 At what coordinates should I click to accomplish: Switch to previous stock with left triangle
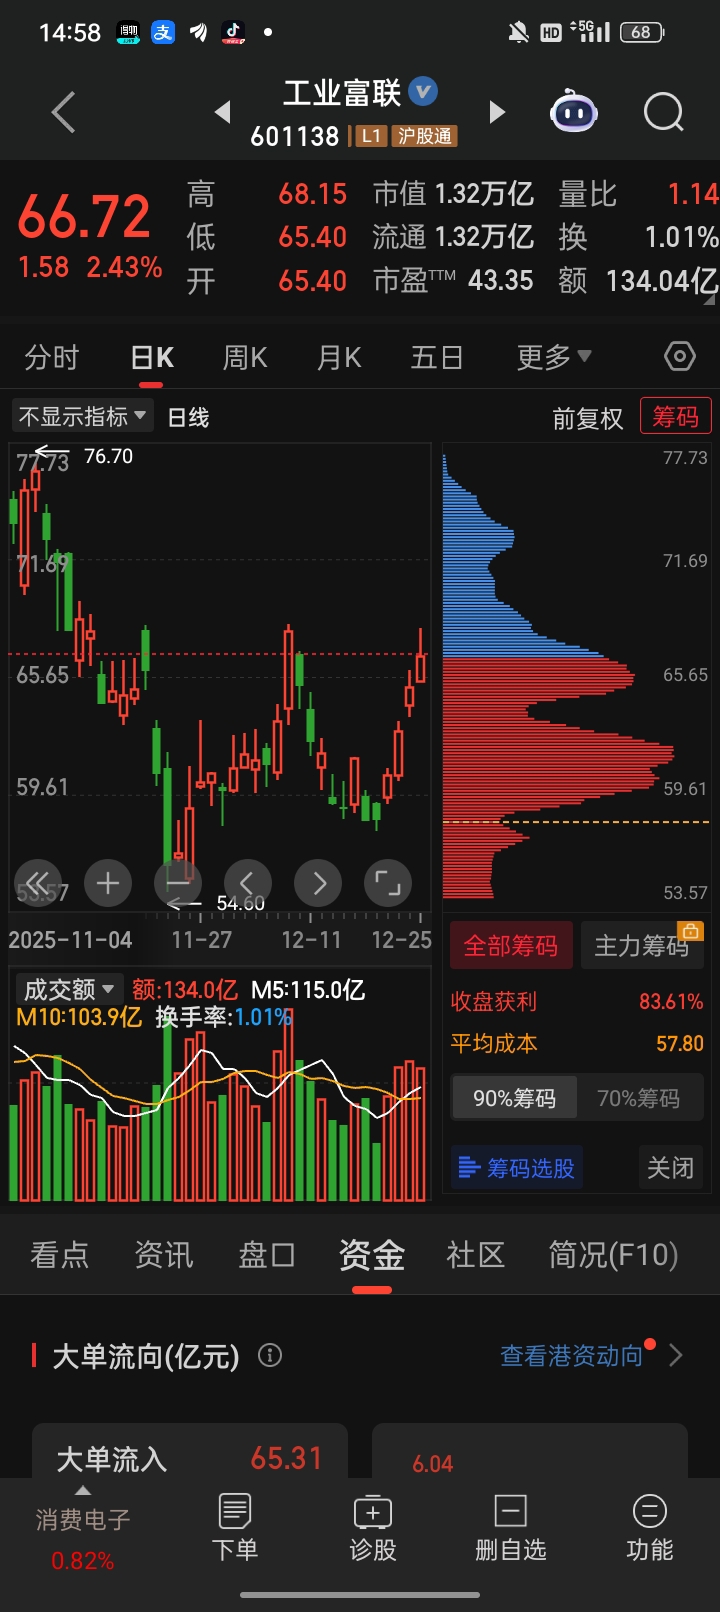coord(223,112)
